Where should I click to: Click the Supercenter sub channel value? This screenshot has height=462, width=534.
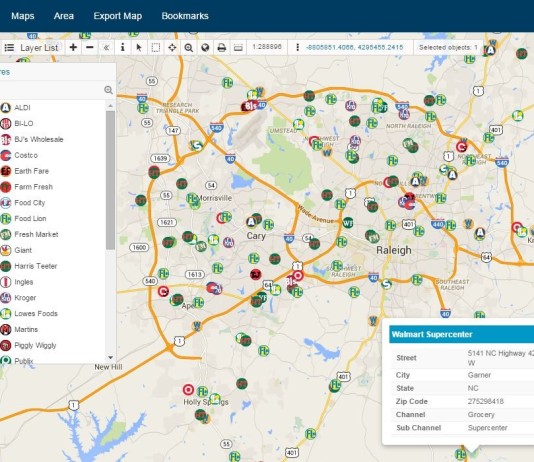pos(487,428)
